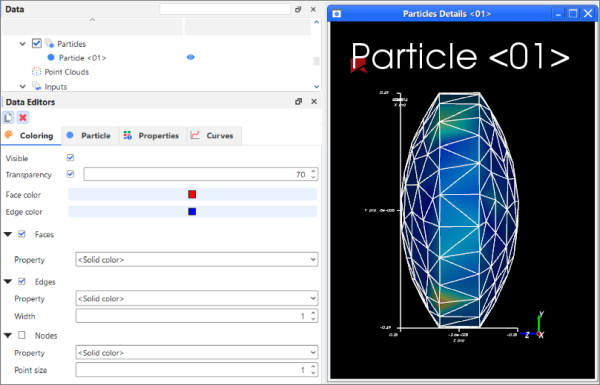
Task: Click the Inputs icon in the tree
Action: (36, 86)
